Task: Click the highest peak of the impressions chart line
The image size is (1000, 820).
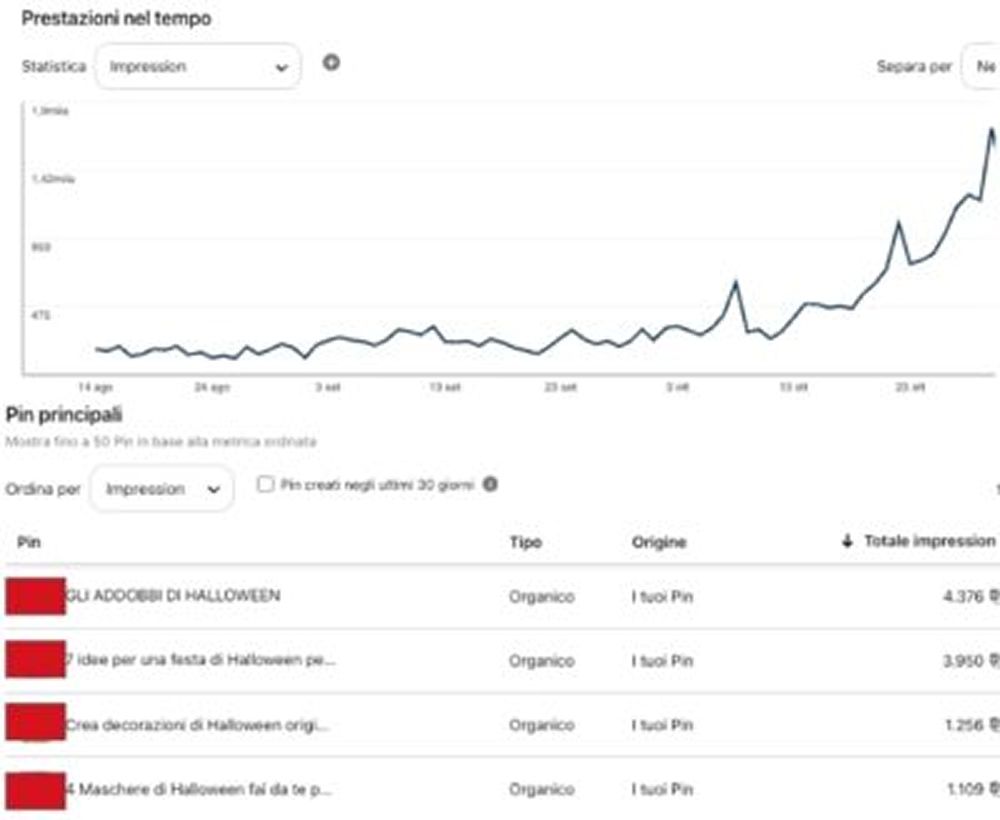Action: pos(991,129)
